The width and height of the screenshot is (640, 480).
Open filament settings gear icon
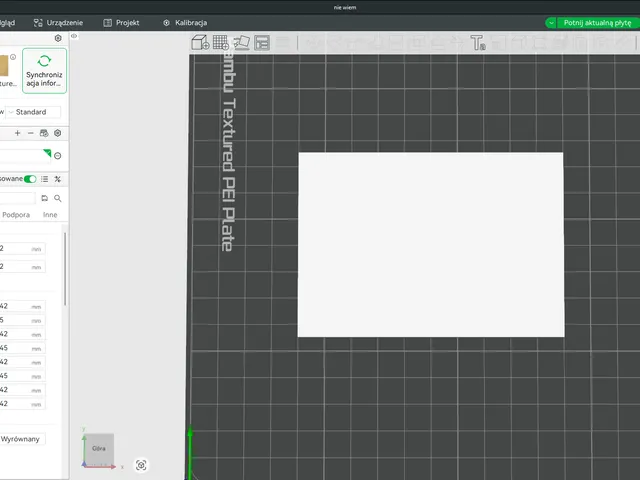point(58,133)
